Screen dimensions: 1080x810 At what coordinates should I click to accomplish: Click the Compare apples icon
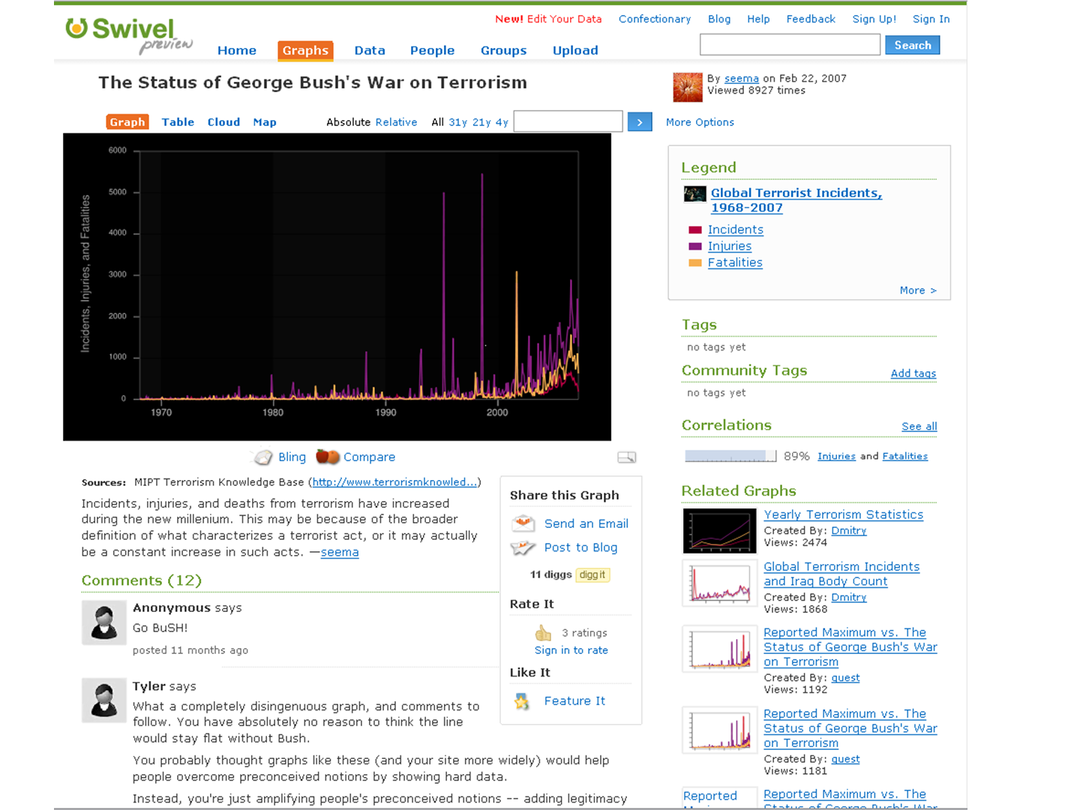point(327,457)
